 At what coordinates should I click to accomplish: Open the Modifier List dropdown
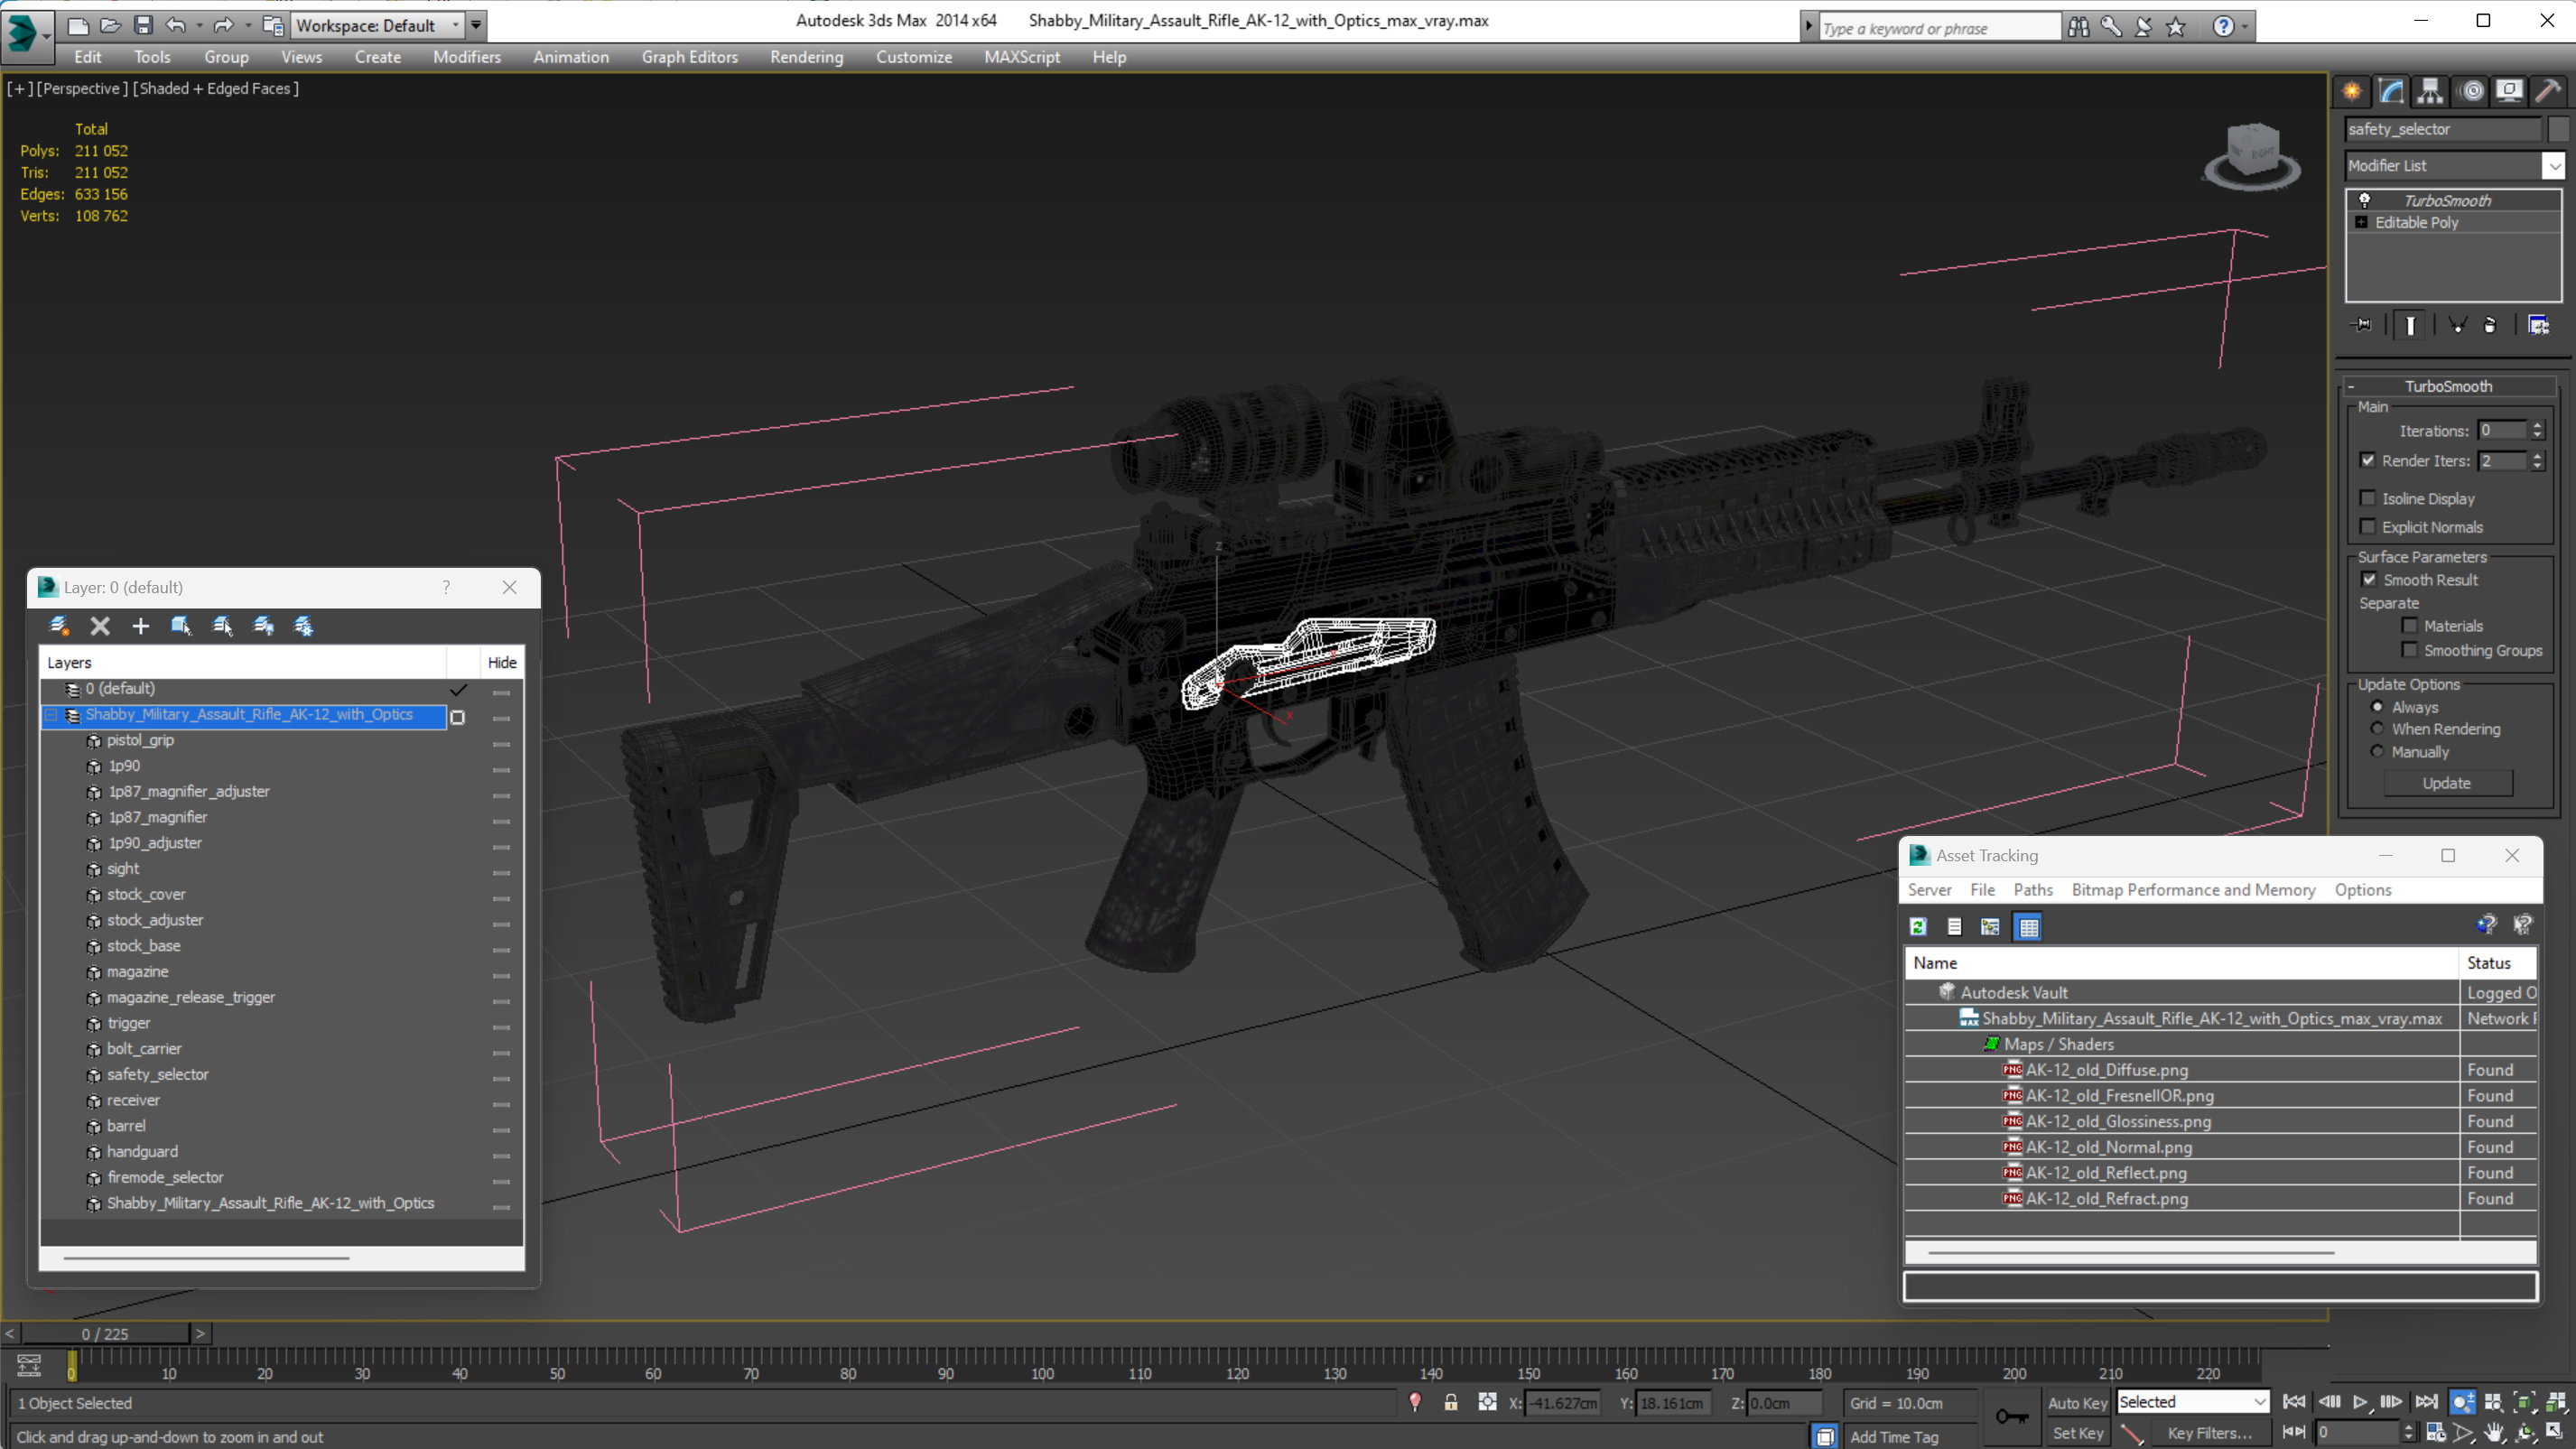[2553, 166]
